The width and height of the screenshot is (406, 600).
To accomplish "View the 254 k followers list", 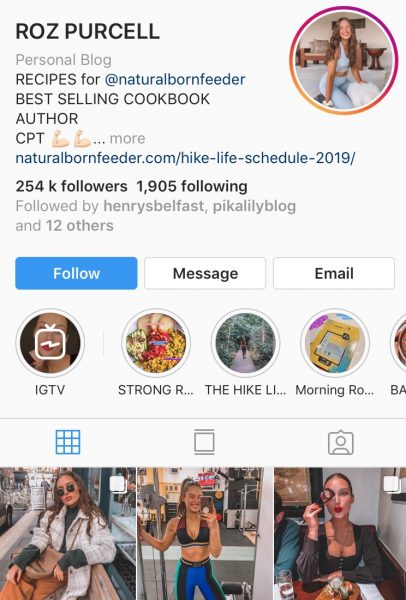I will [x=72, y=186].
